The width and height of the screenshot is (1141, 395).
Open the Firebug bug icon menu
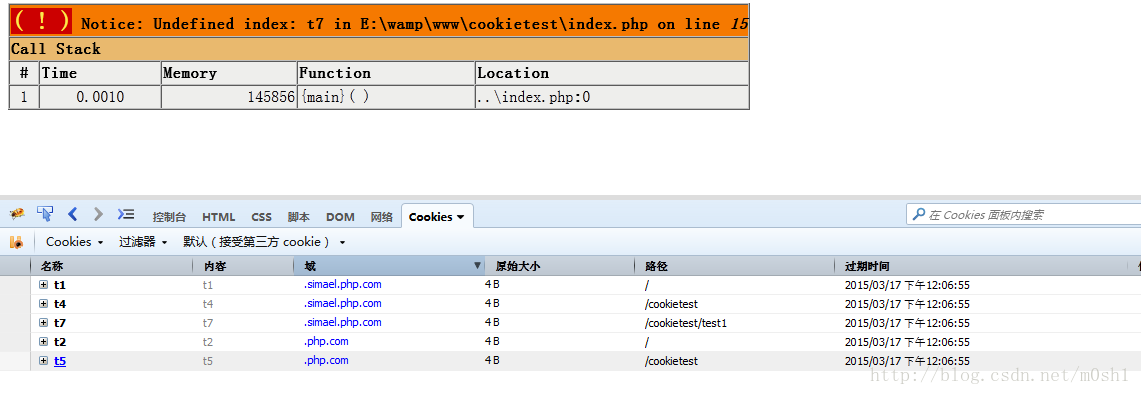pyautogui.click(x=17, y=215)
